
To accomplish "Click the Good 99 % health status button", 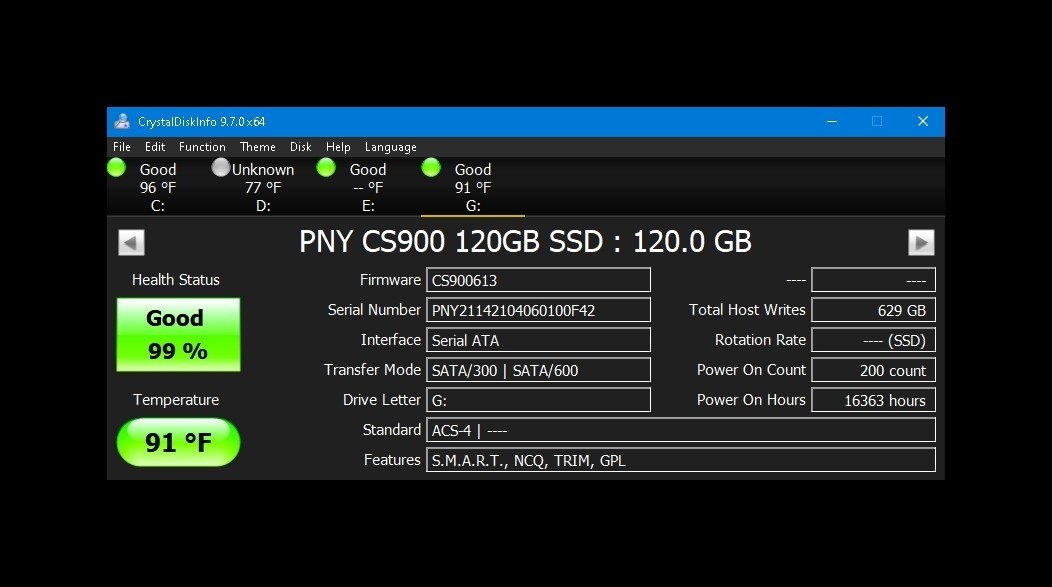I will (178, 335).
